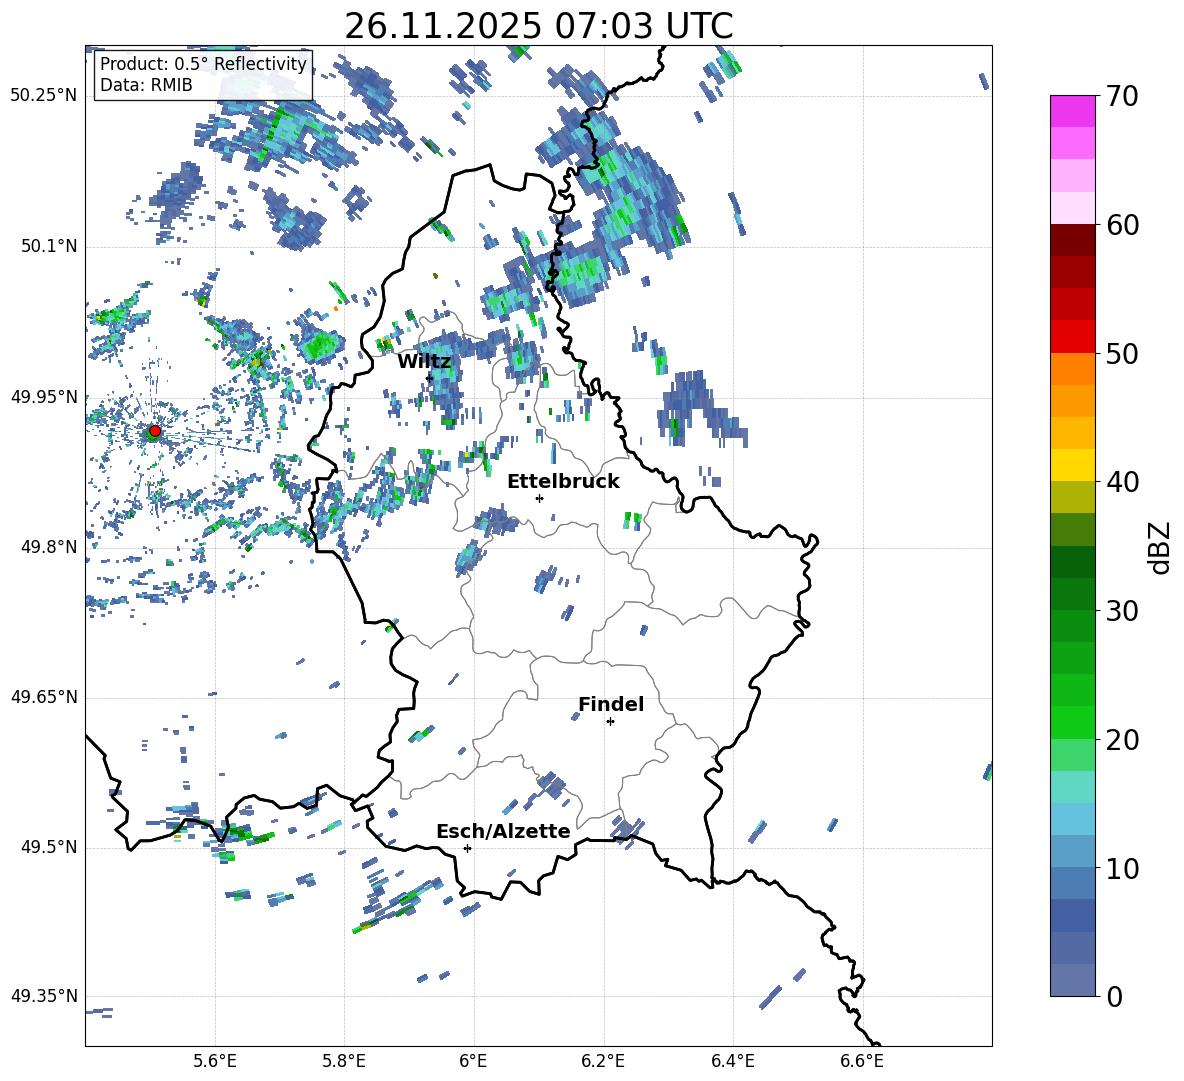Click the 49.95°N latitude label

click(44, 397)
